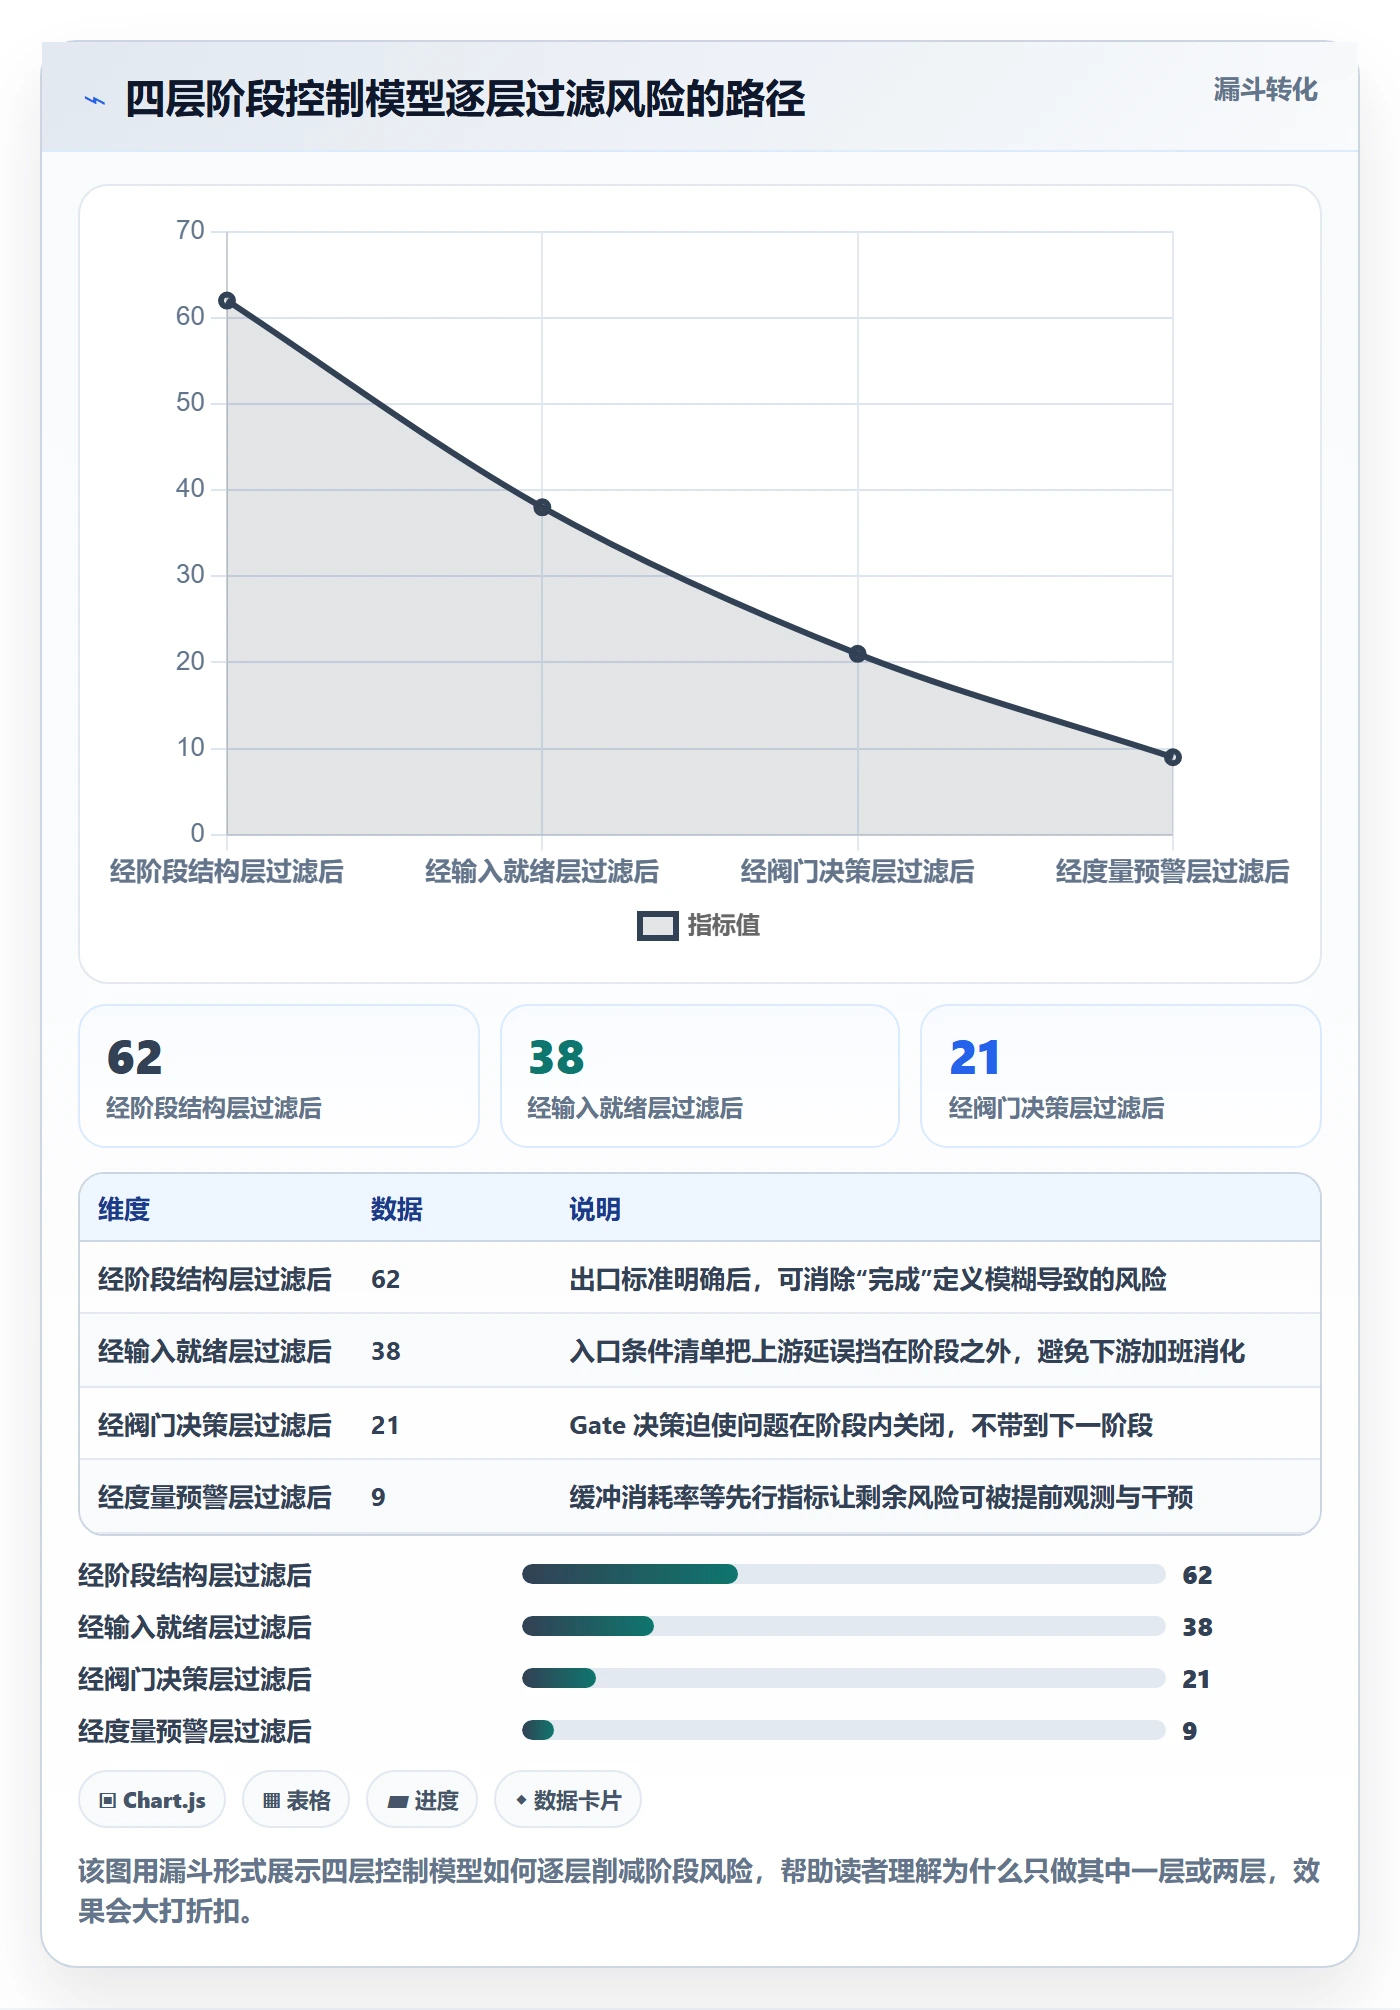Click the square icon in Chart.js chip
This screenshot has width=1400, height=2010.
[108, 1801]
